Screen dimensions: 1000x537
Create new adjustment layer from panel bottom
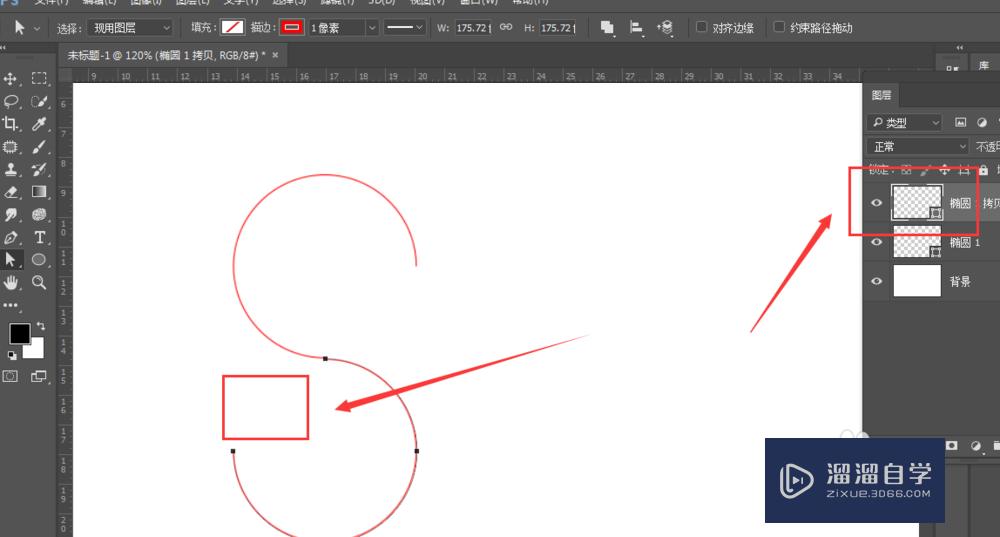pos(976,445)
